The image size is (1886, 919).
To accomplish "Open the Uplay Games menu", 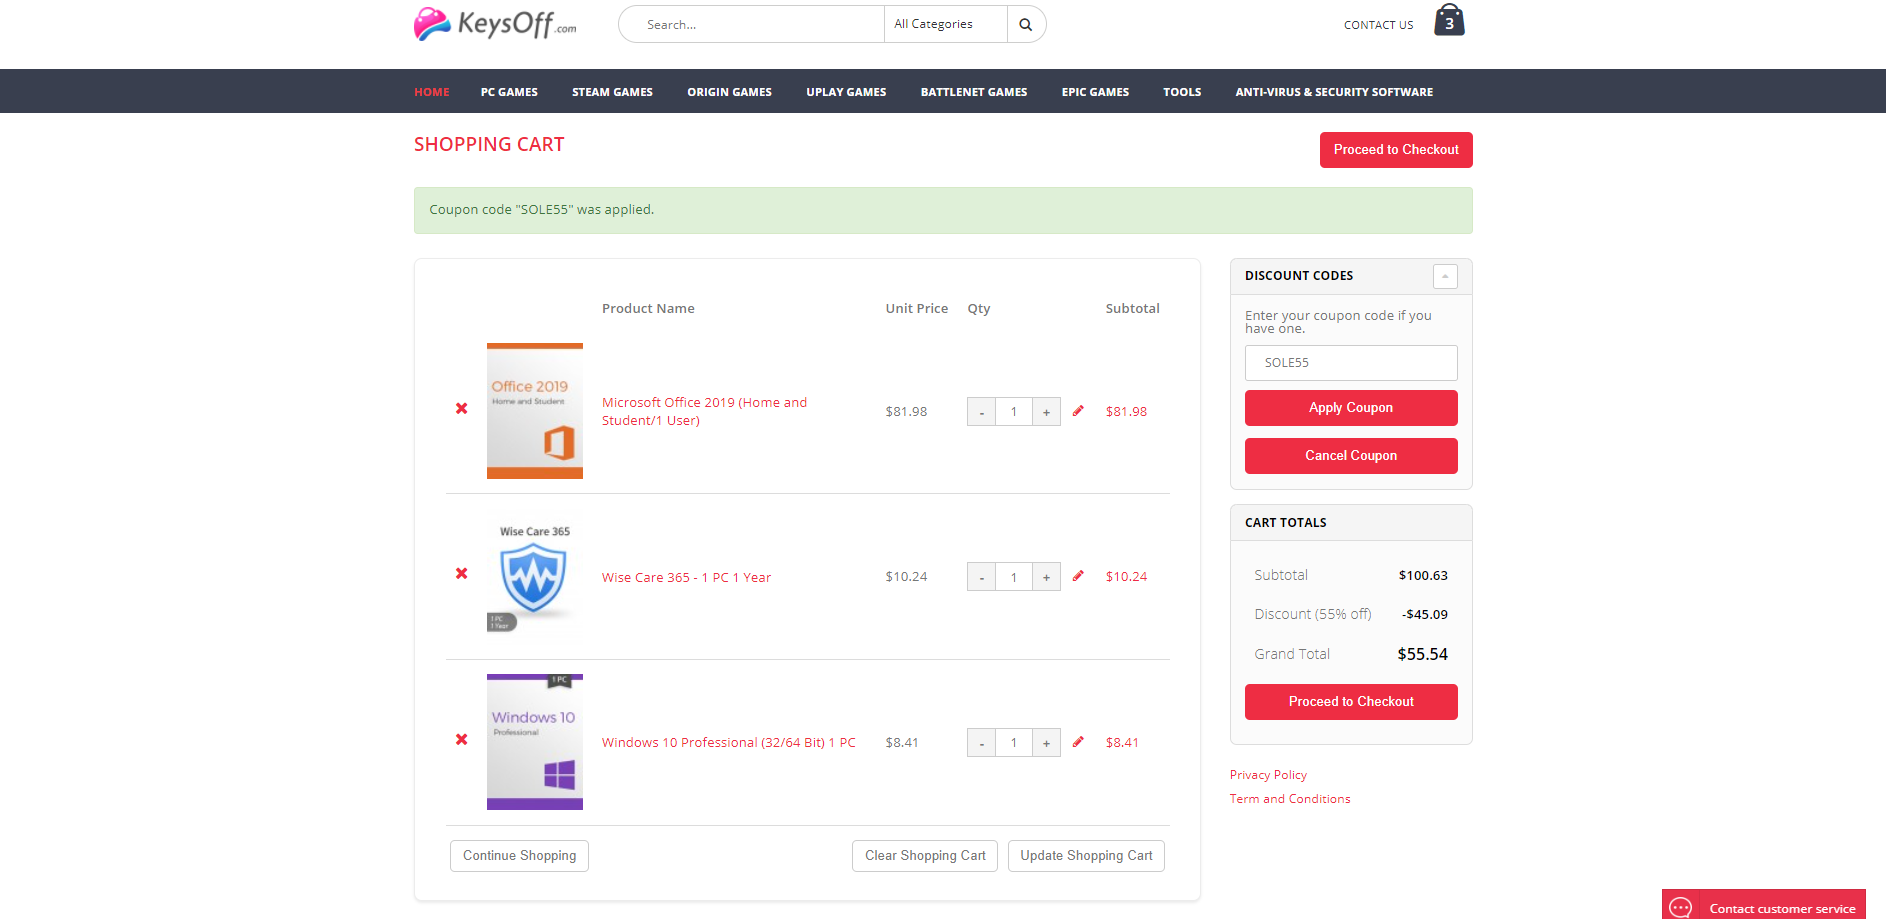I will [x=846, y=92].
